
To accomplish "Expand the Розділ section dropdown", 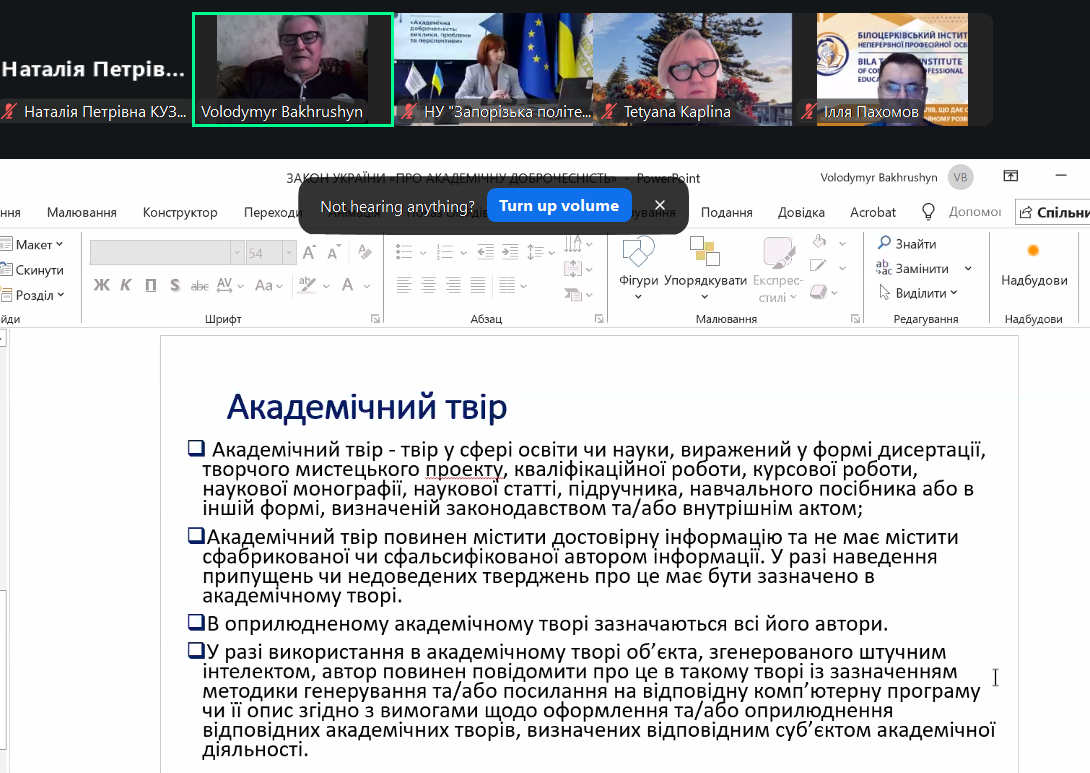I will 60,295.
